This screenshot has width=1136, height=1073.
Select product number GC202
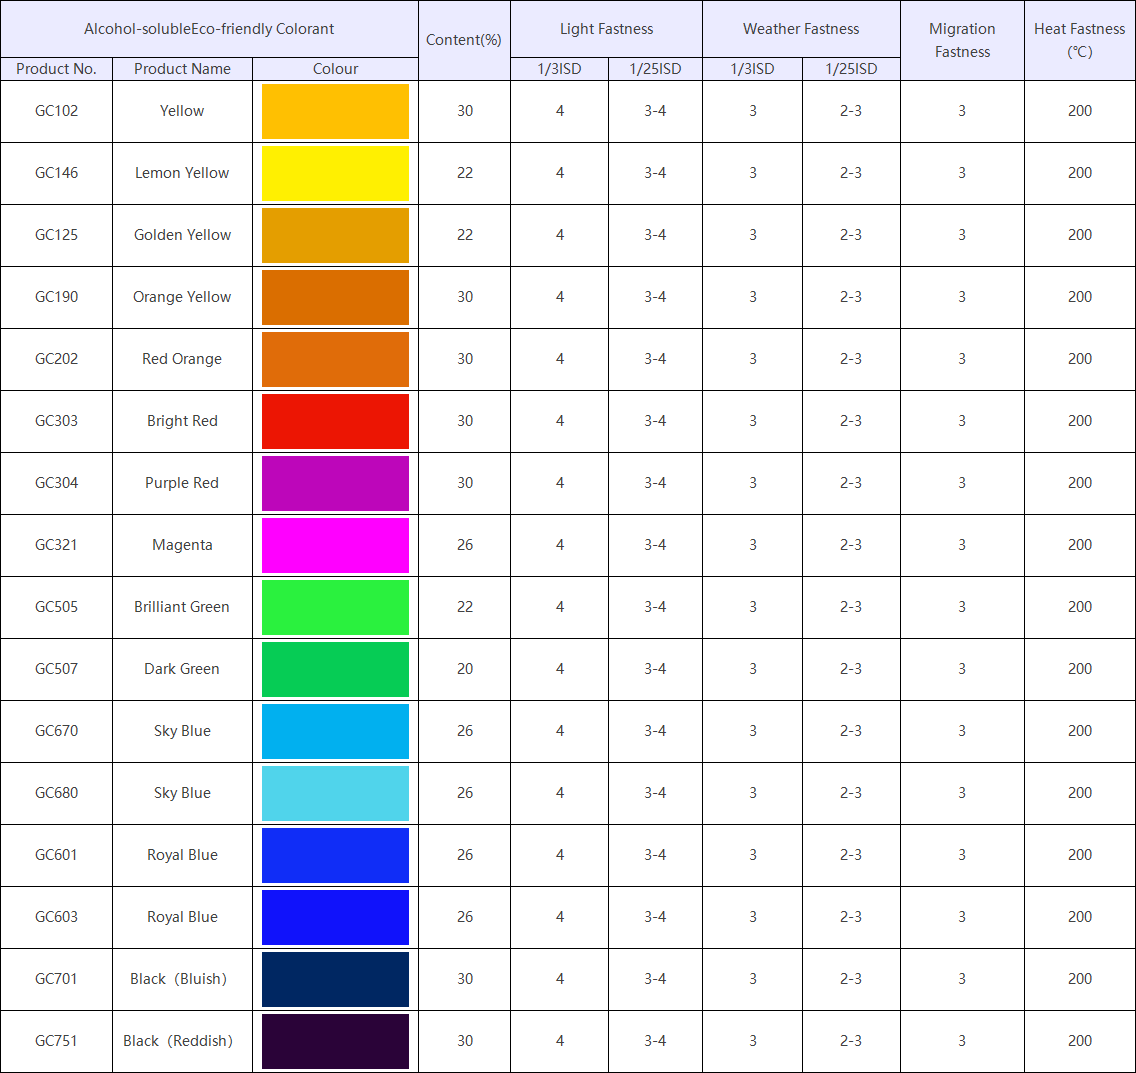click(56, 359)
